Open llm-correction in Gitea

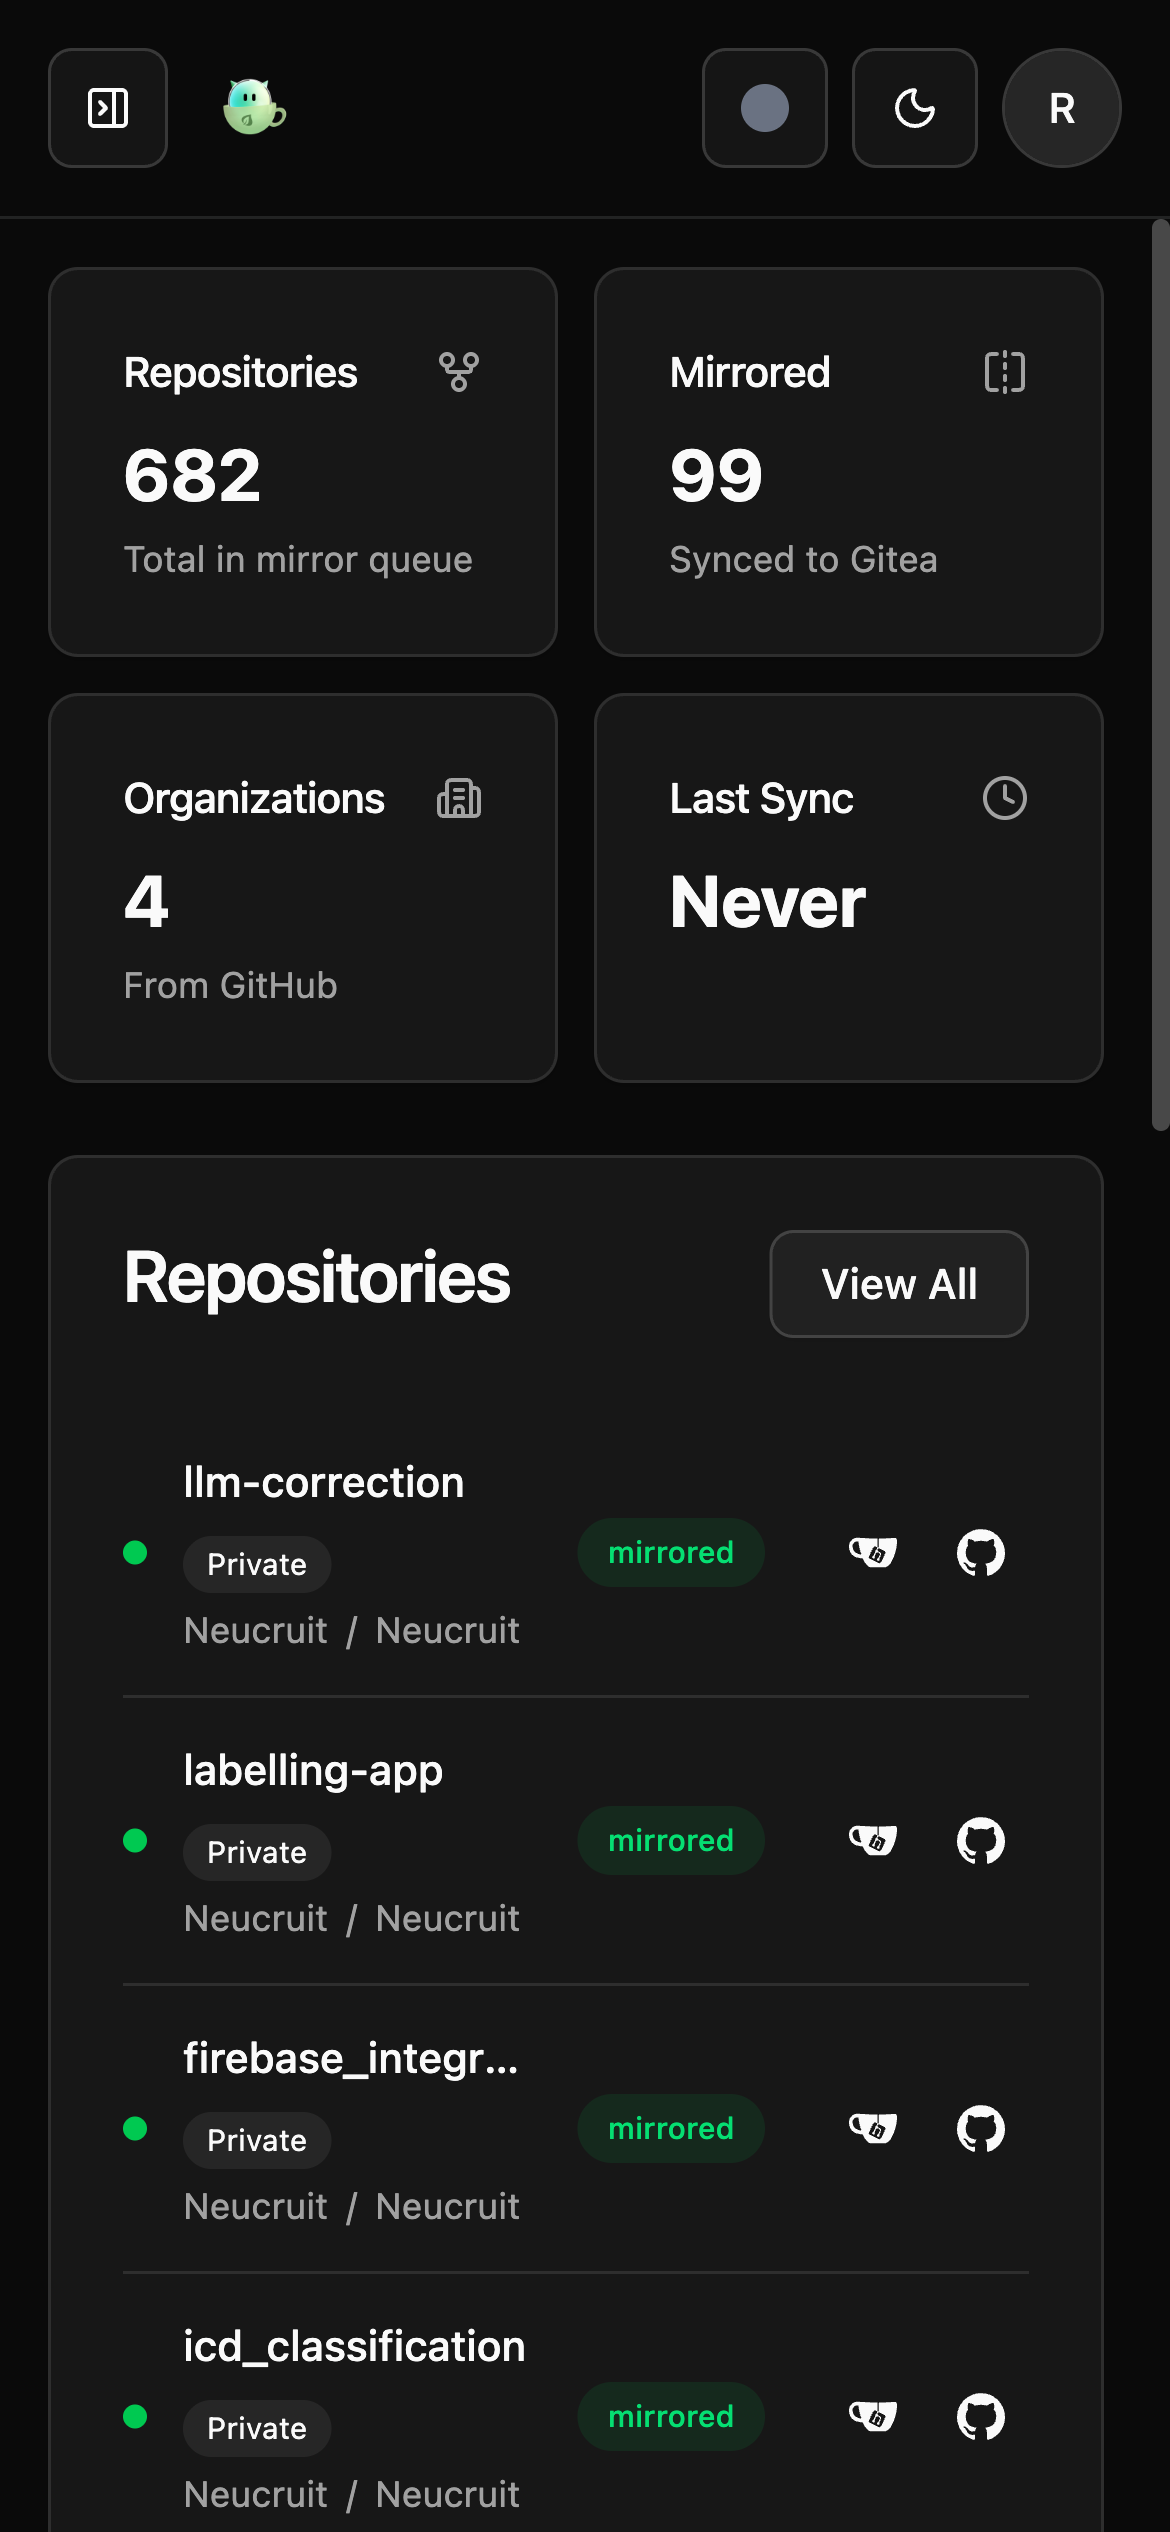point(872,1553)
